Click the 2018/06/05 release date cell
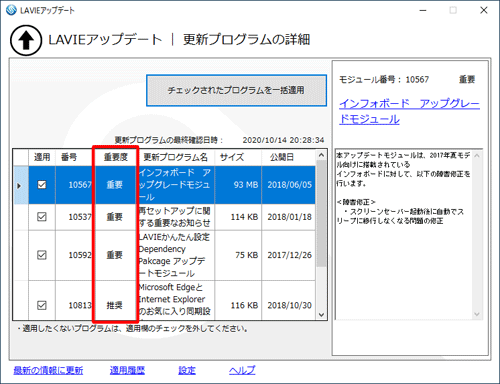This screenshot has width=500, height=384. pyautogui.click(x=289, y=185)
